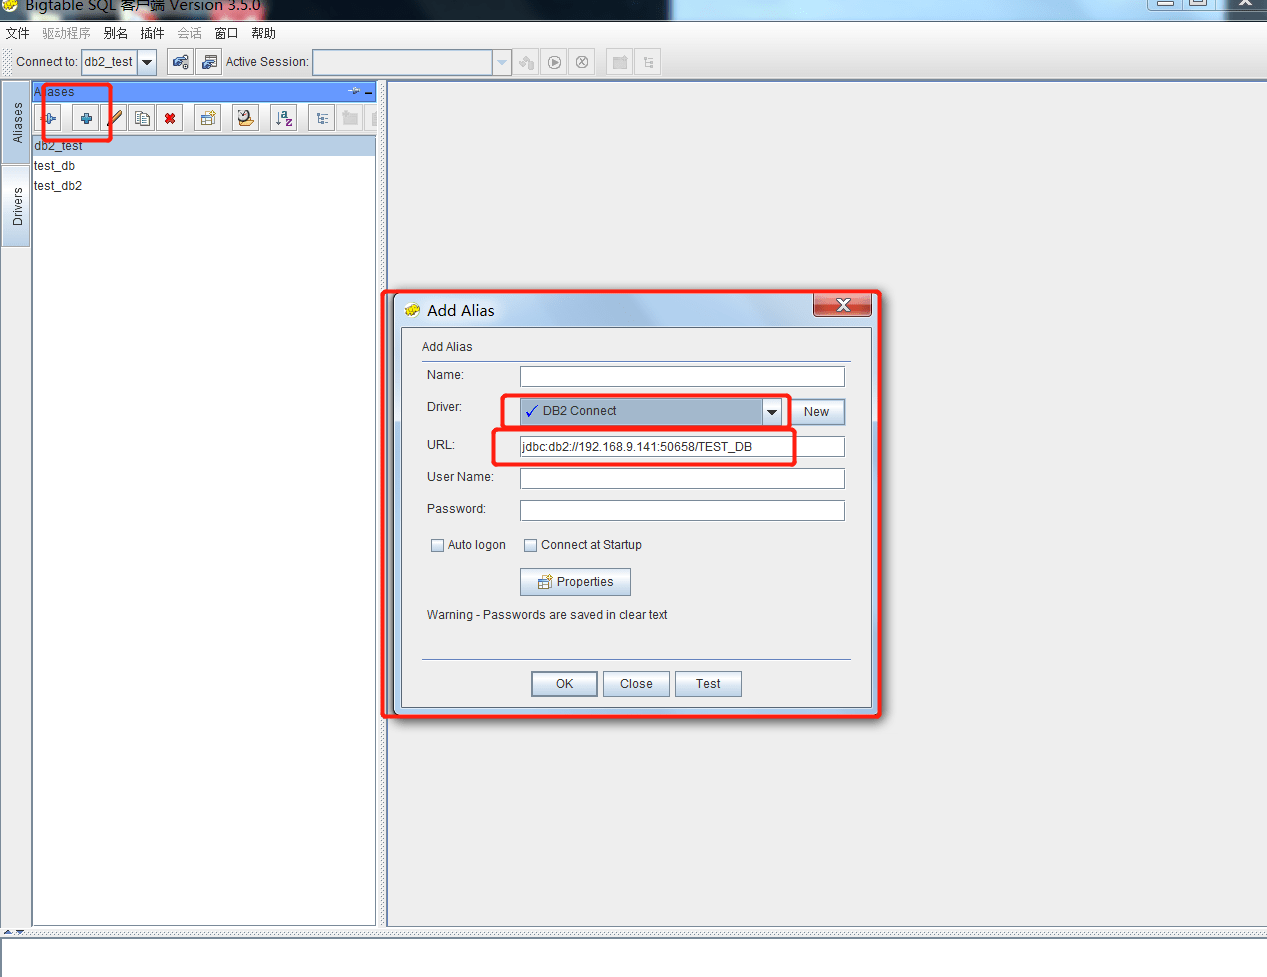This screenshot has height=977, width=1267.
Task: Click the URL field containing jdbc:db2 address
Action: coord(682,446)
